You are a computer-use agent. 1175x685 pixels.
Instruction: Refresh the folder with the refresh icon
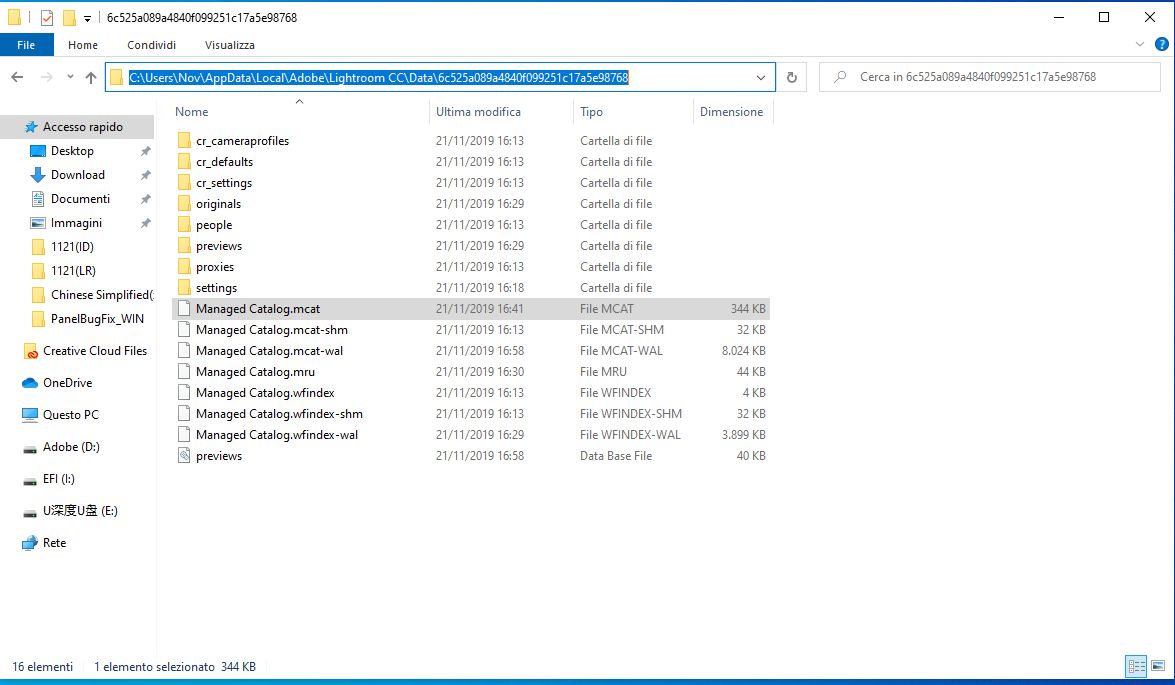pos(790,77)
